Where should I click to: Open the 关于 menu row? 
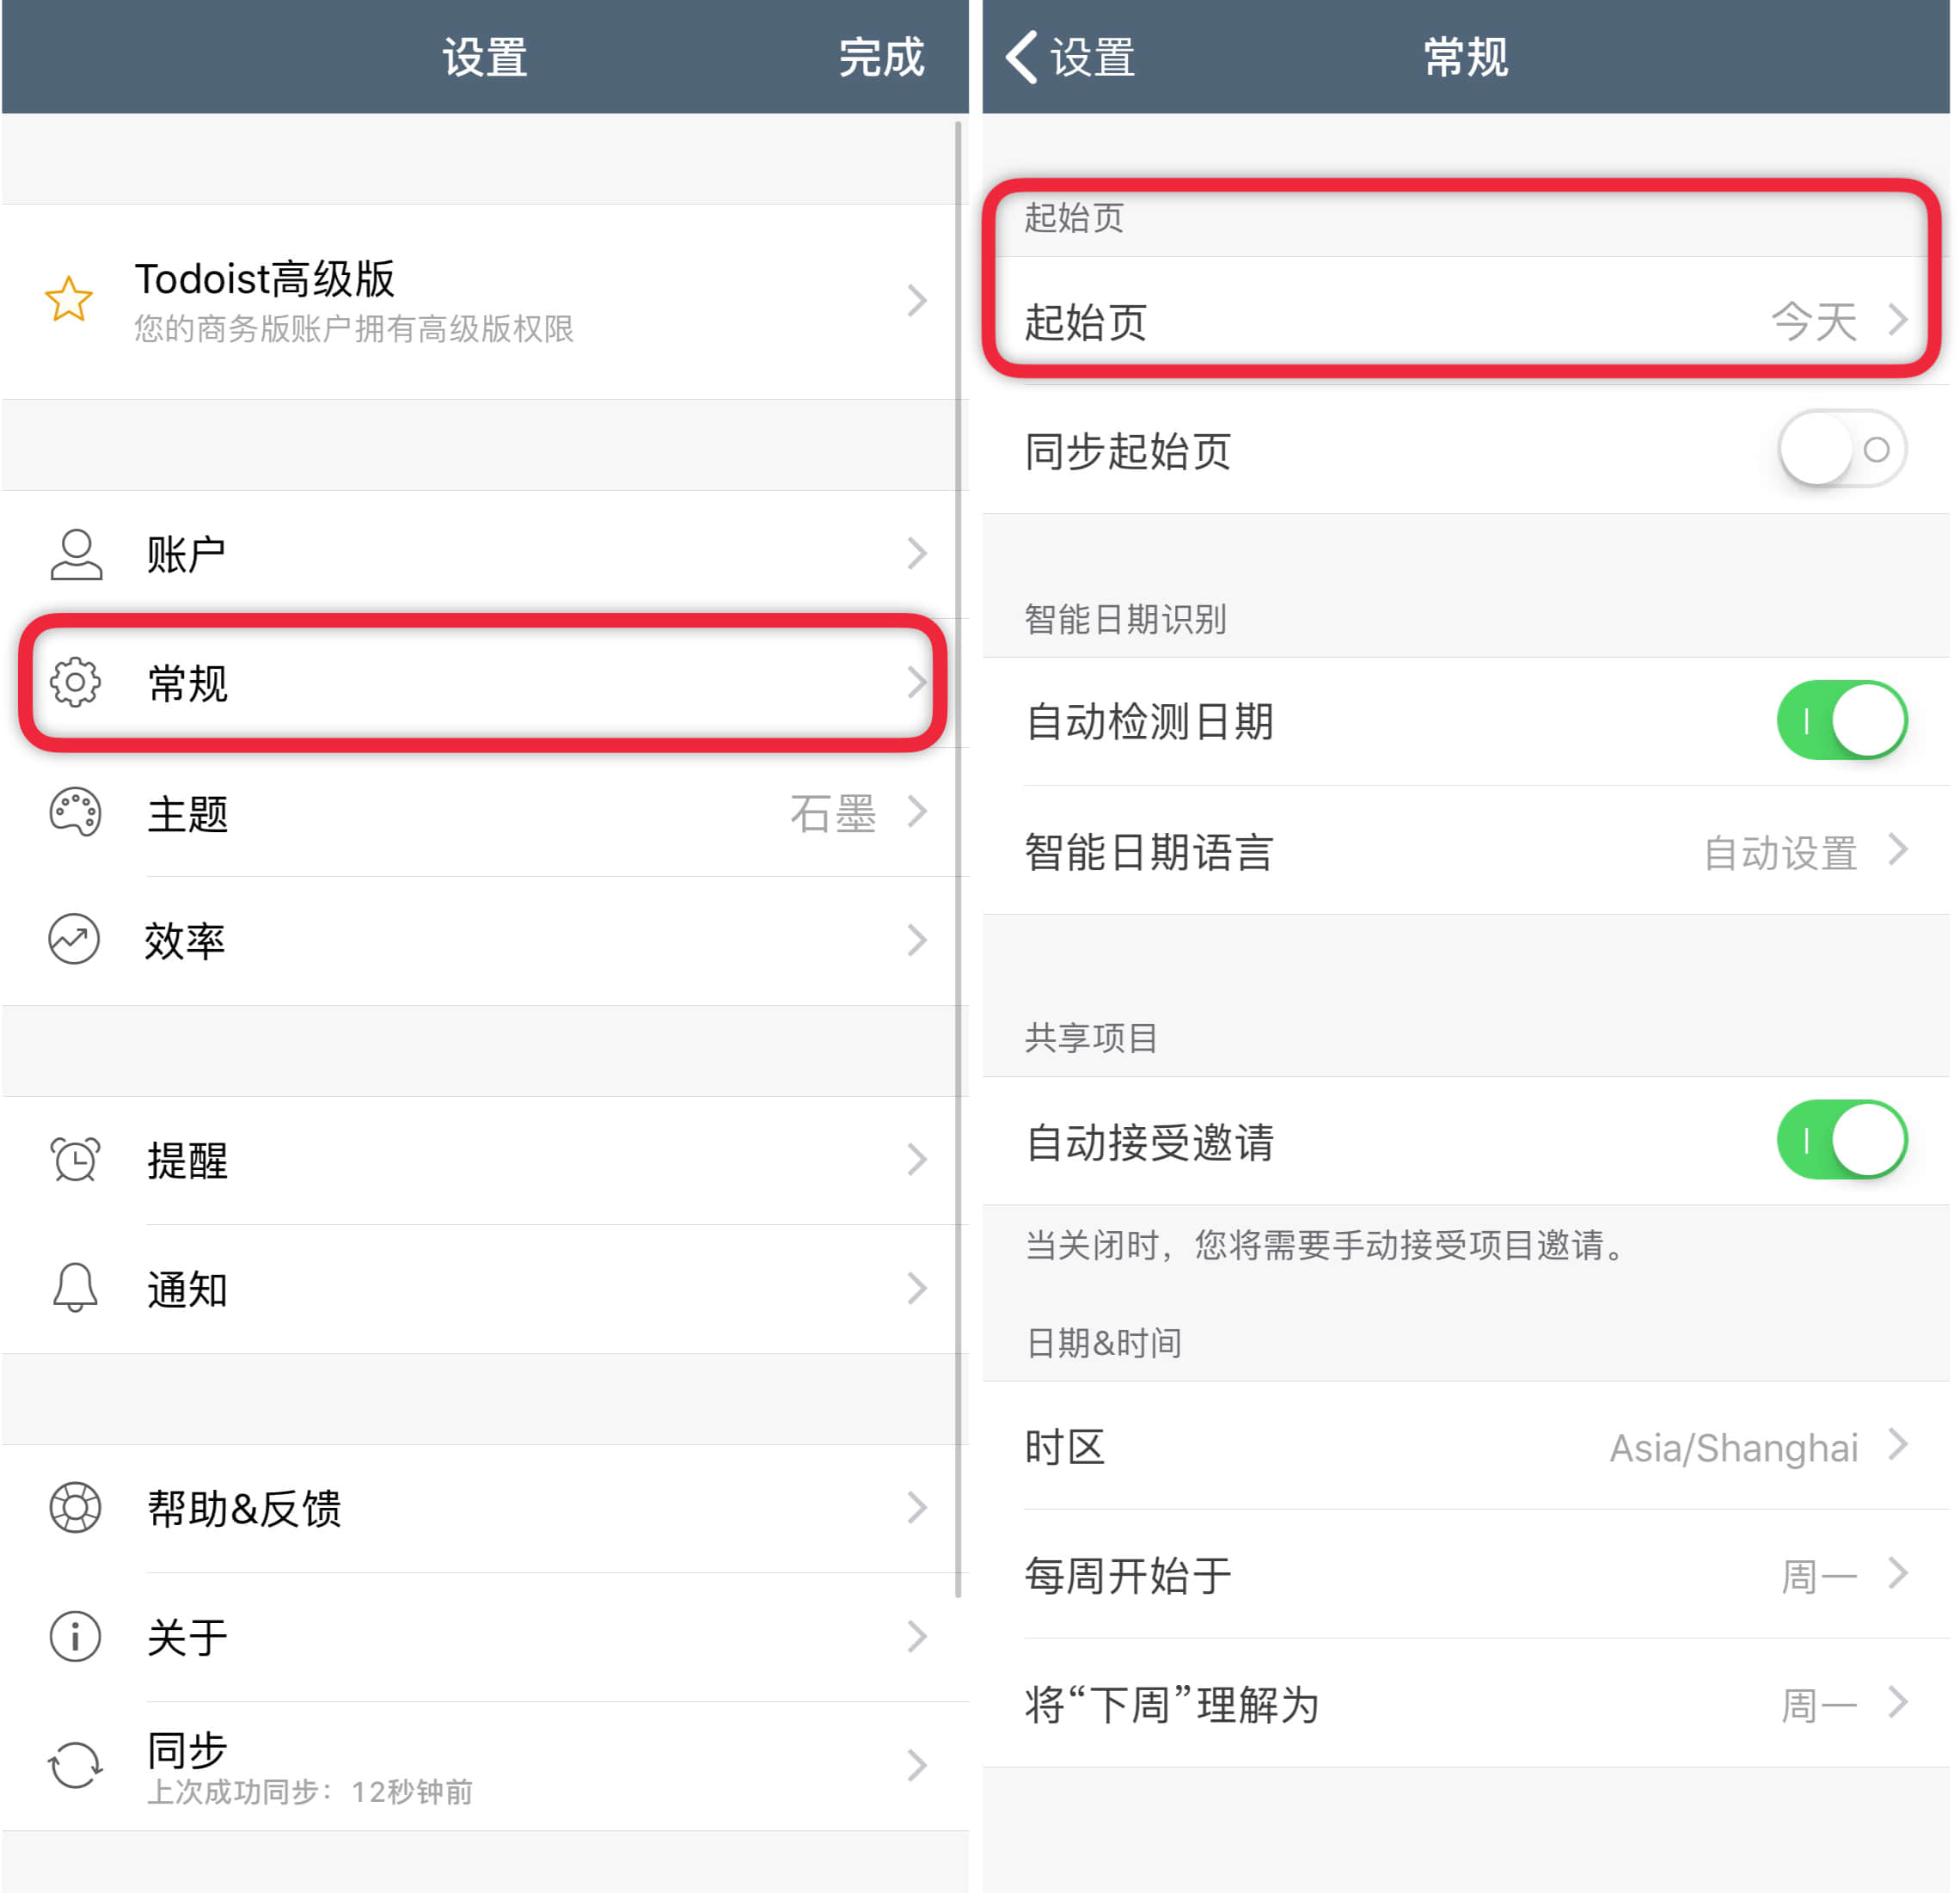tap(486, 1636)
